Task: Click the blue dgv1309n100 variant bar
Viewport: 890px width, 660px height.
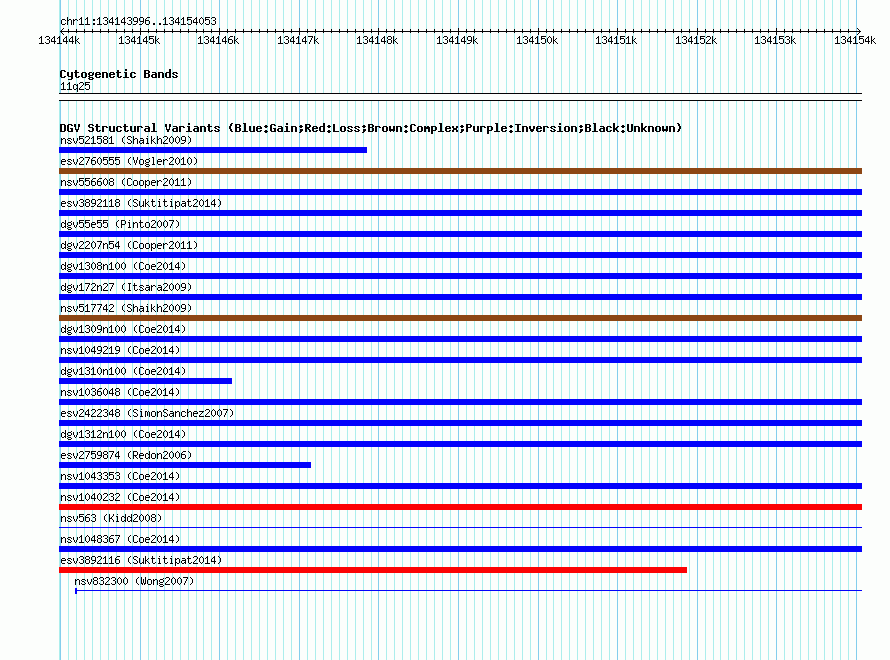Action: [460, 339]
